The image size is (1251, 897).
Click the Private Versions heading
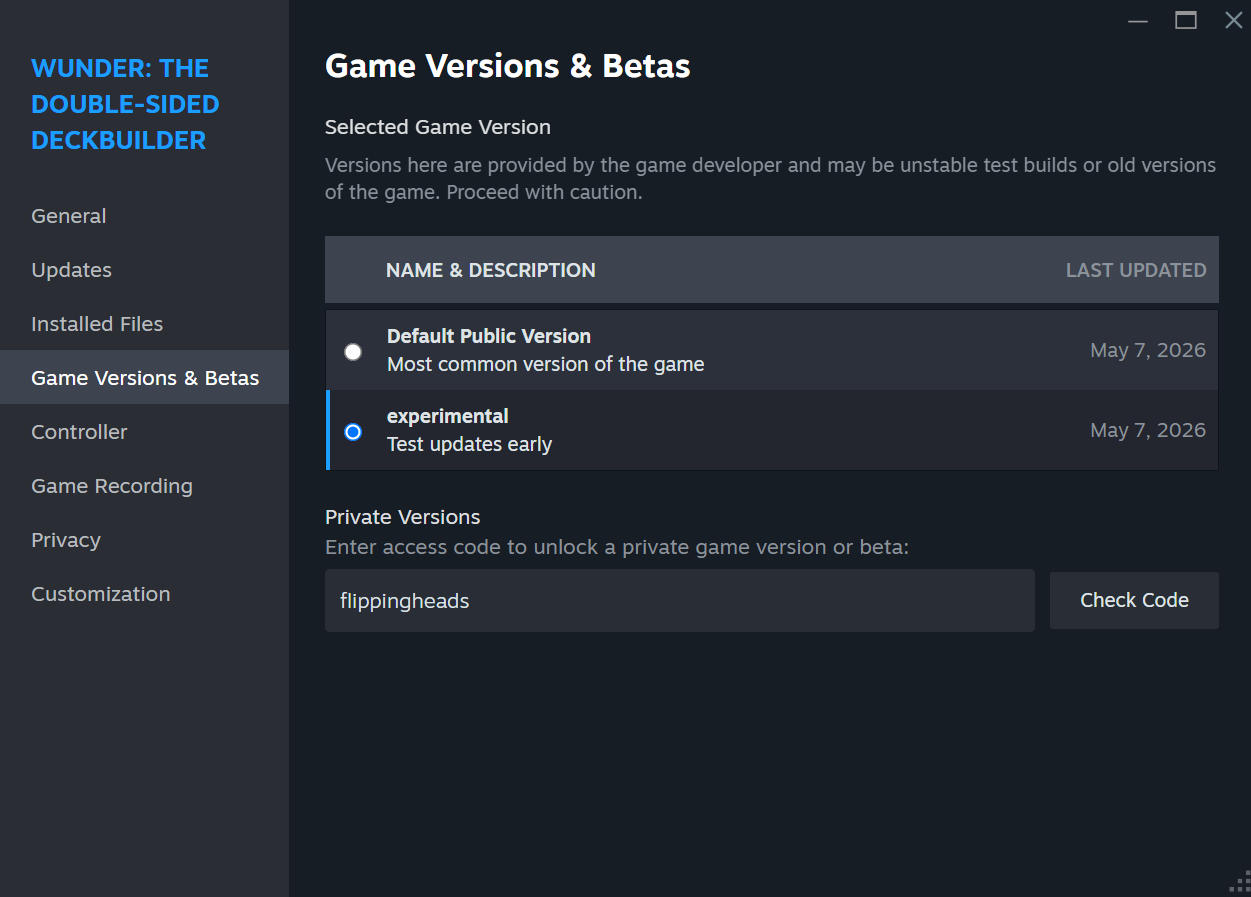point(403,517)
